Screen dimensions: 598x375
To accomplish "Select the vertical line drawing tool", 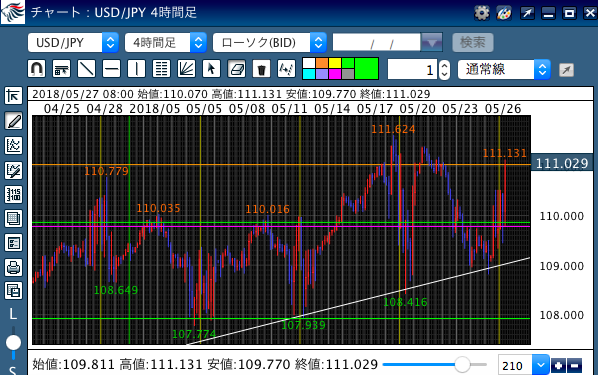I will (136, 69).
